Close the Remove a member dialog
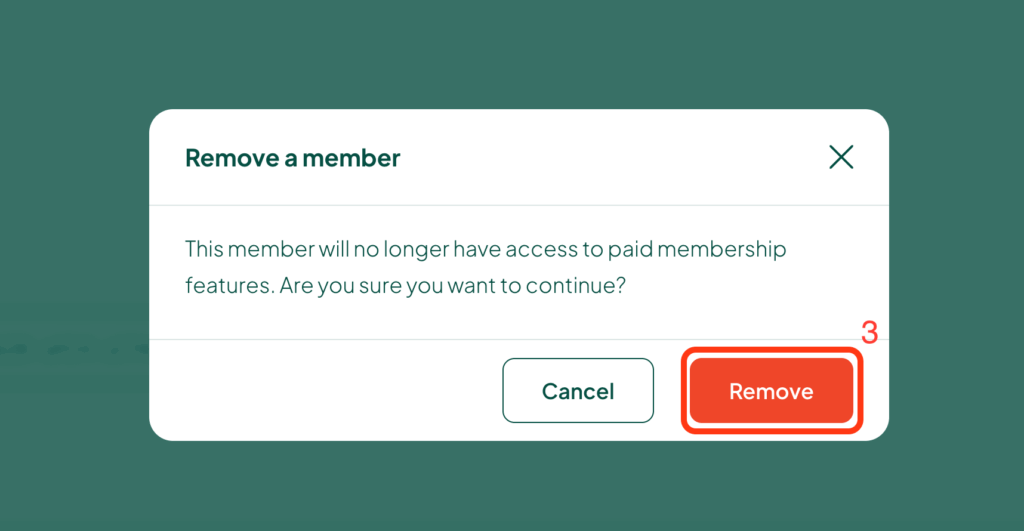Image resolution: width=1024 pixels, height=531 pixels. pos(841,157)
